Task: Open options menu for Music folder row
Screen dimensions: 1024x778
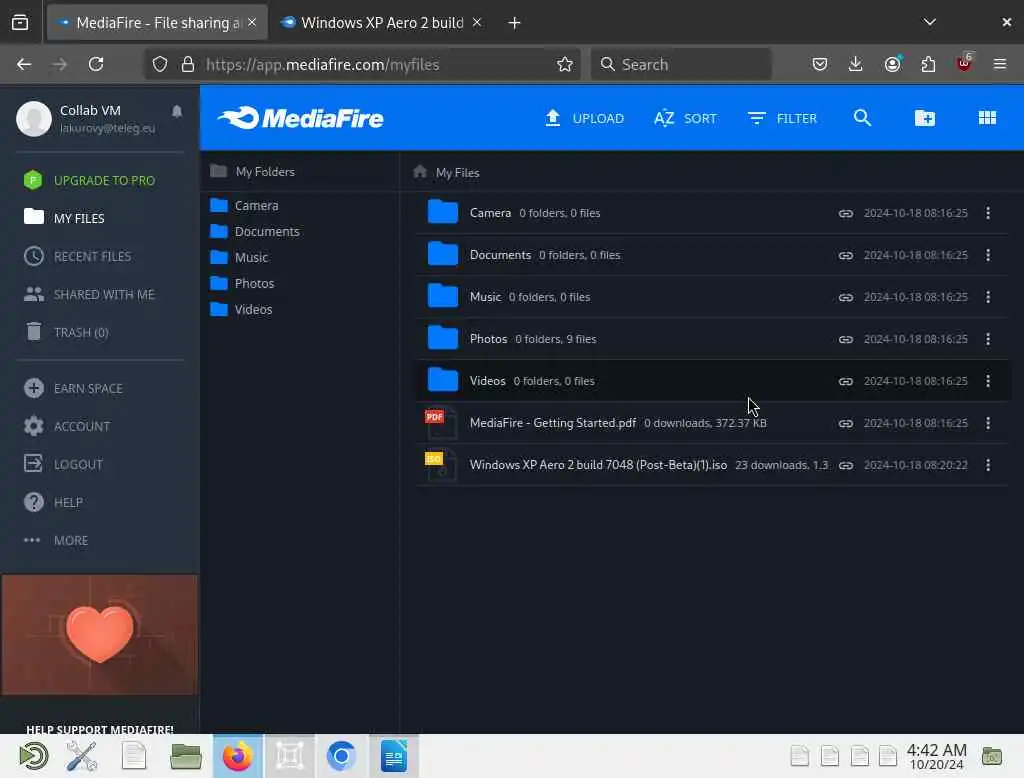Action: coord(987,297)
